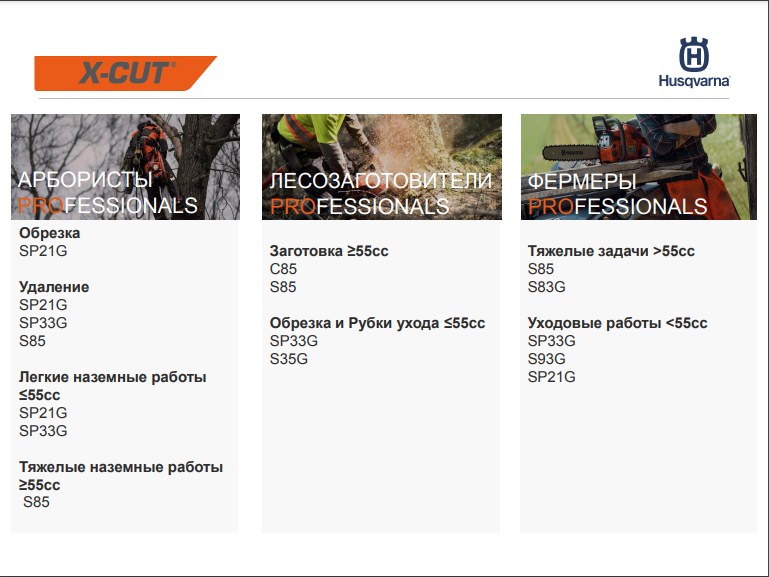Image resolution: width=769 pixels, height=577 pixels.
Task: Click the C85 chain model
Action: pyautogui.click(x=283, y=269)
